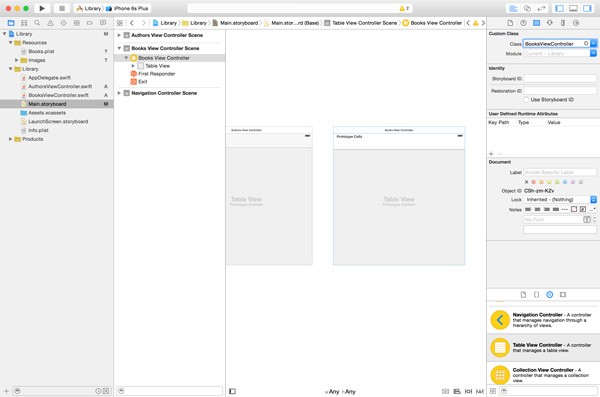Image resolution: width=600 pixels, height=397 pixels.
Task: Show the File inspector
Action: 510,23
